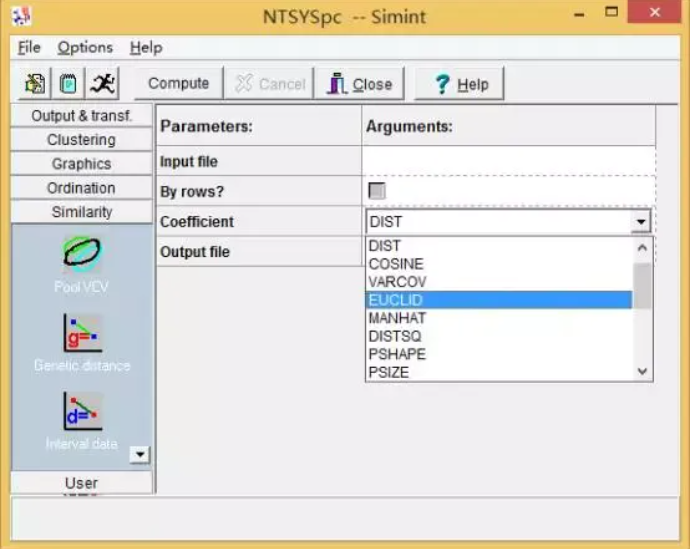This screenshot has width=690, height=549.
Task: Choose COSINE from the coefficient list
Action: tap(499, 264)
